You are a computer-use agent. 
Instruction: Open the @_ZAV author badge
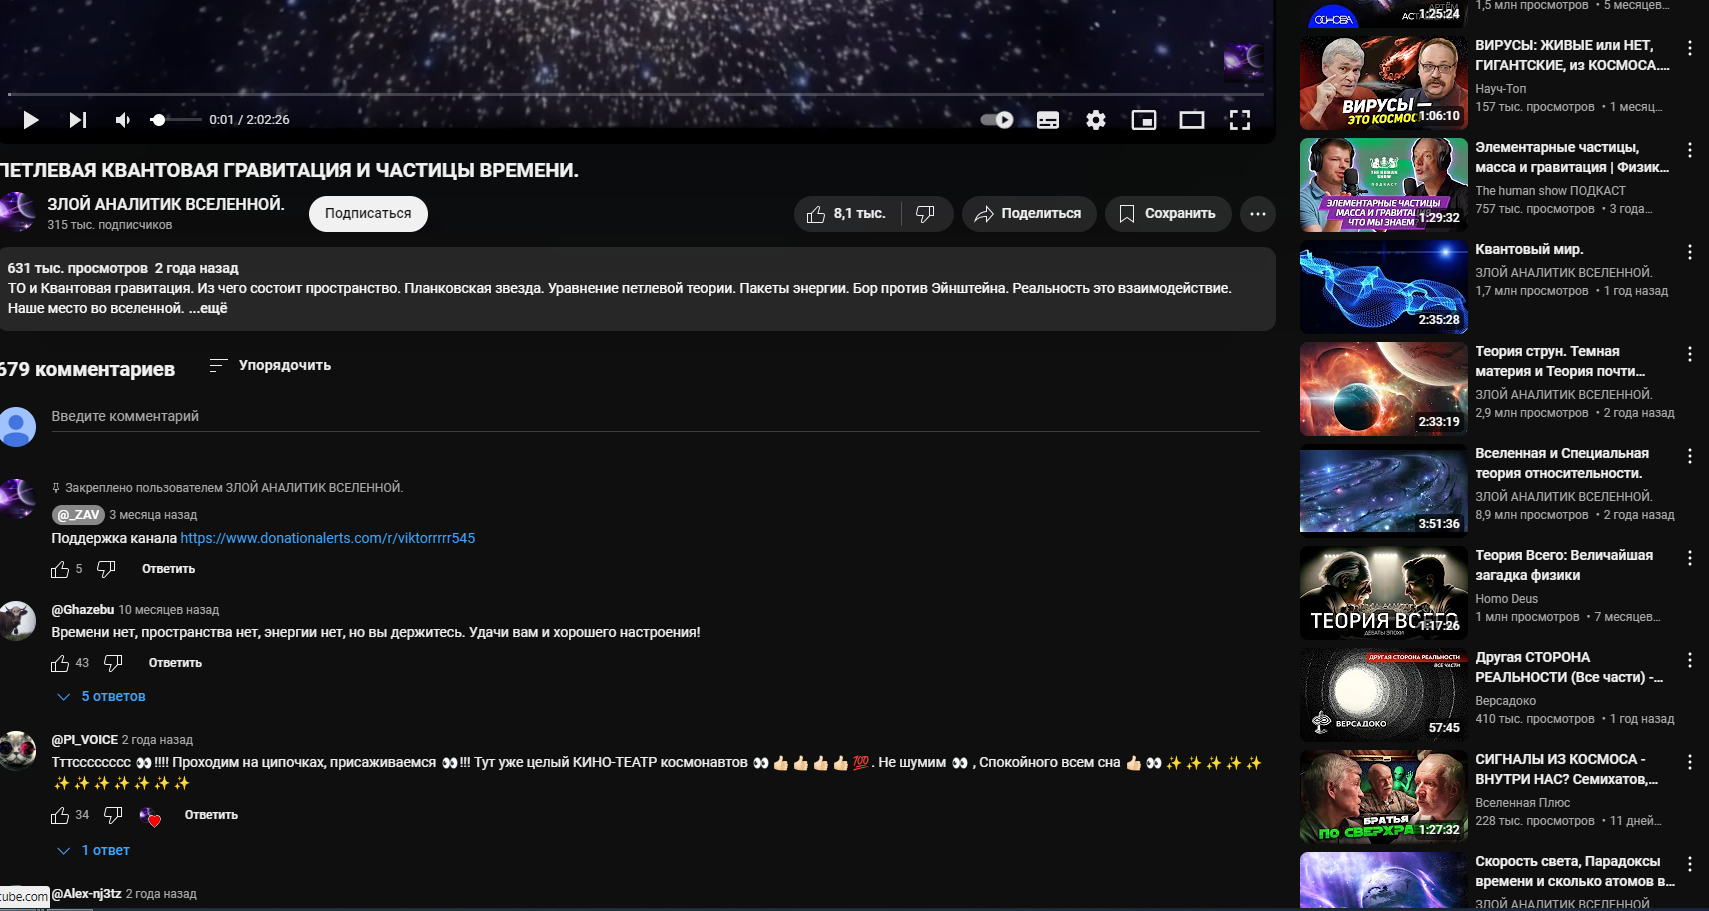[78, 515]
